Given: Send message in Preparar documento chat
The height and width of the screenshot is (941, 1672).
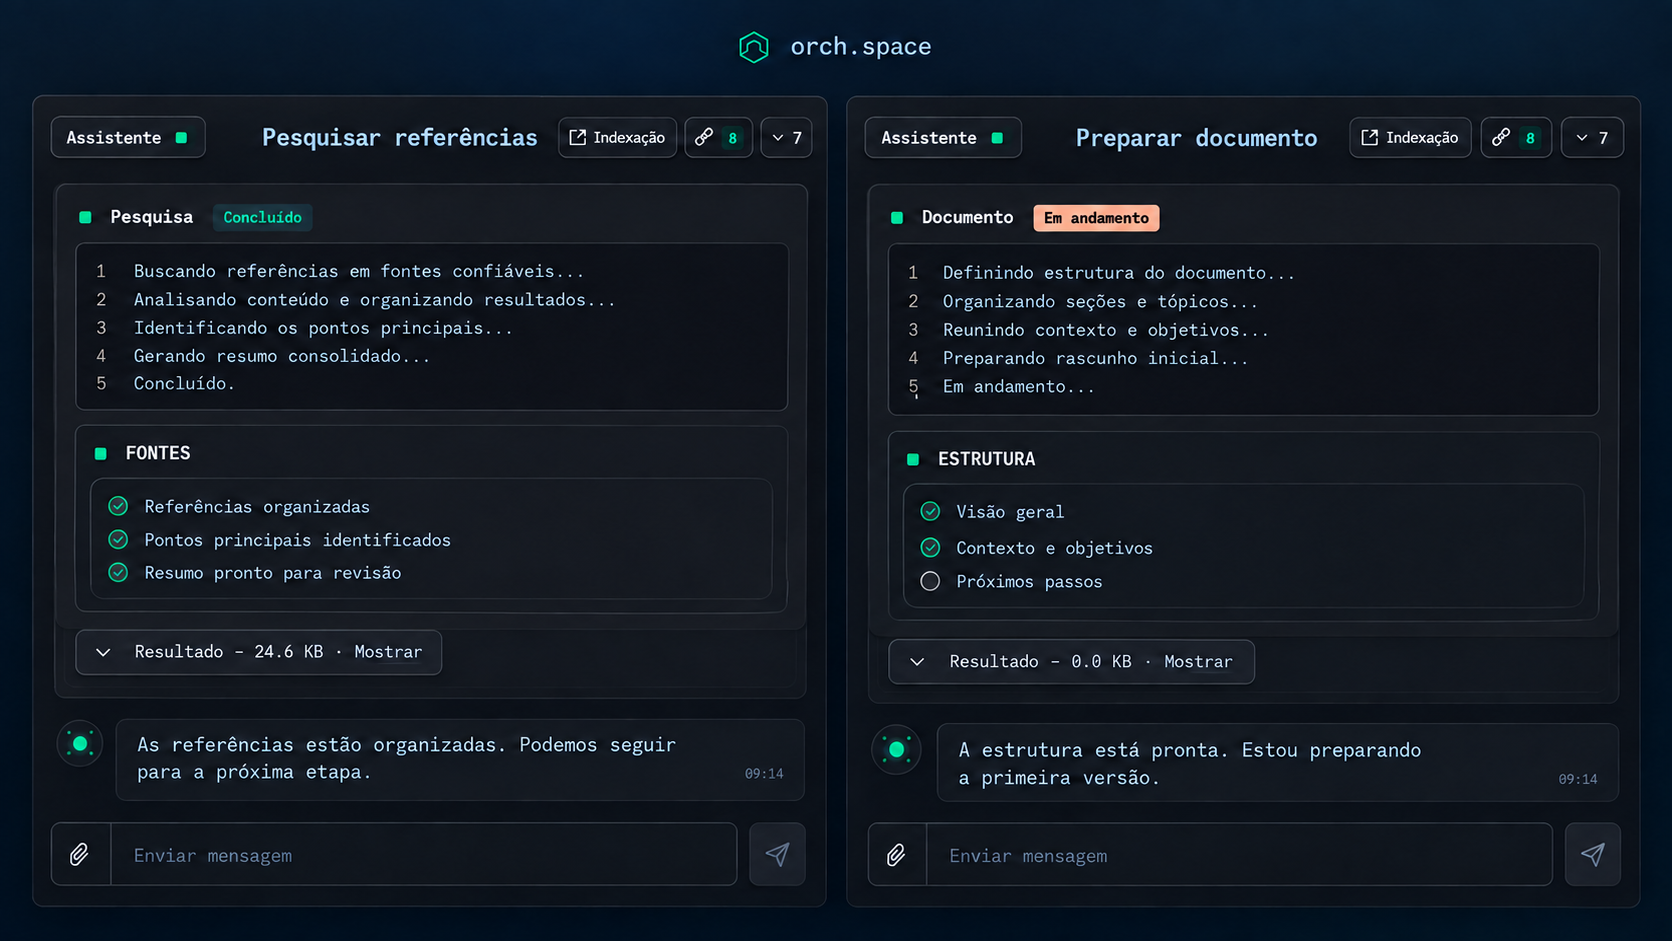Looking at the screenshot, I should click(x=1593, y=854).
